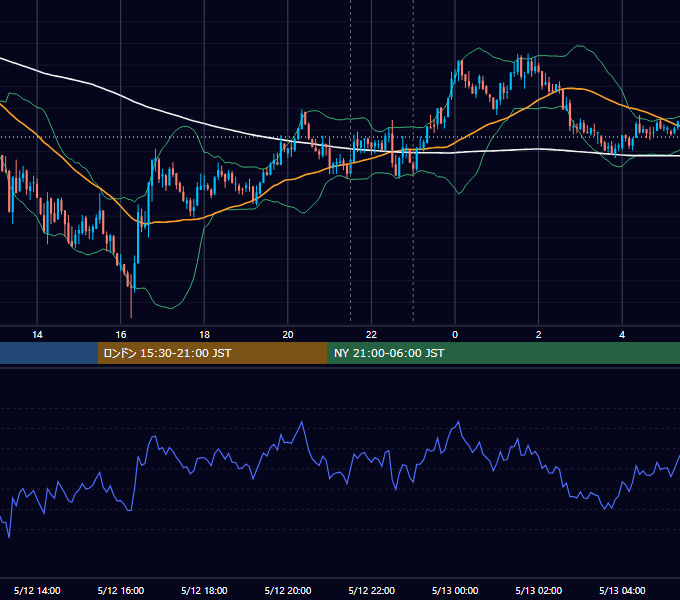Click the 5/13 02:00 date label
The image size is (680, 600).
[x=539, y=590]
